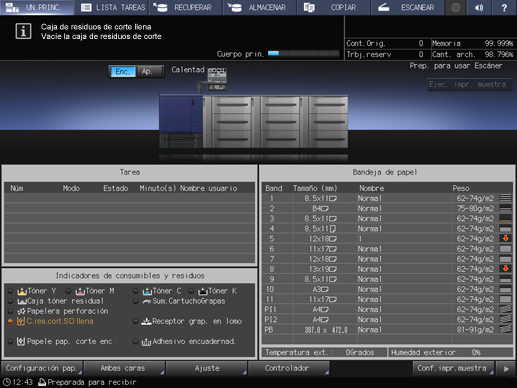Screen dimensions: 517x388
Task: Toggle the Enc. heater button
Action: tap(122, 71)
